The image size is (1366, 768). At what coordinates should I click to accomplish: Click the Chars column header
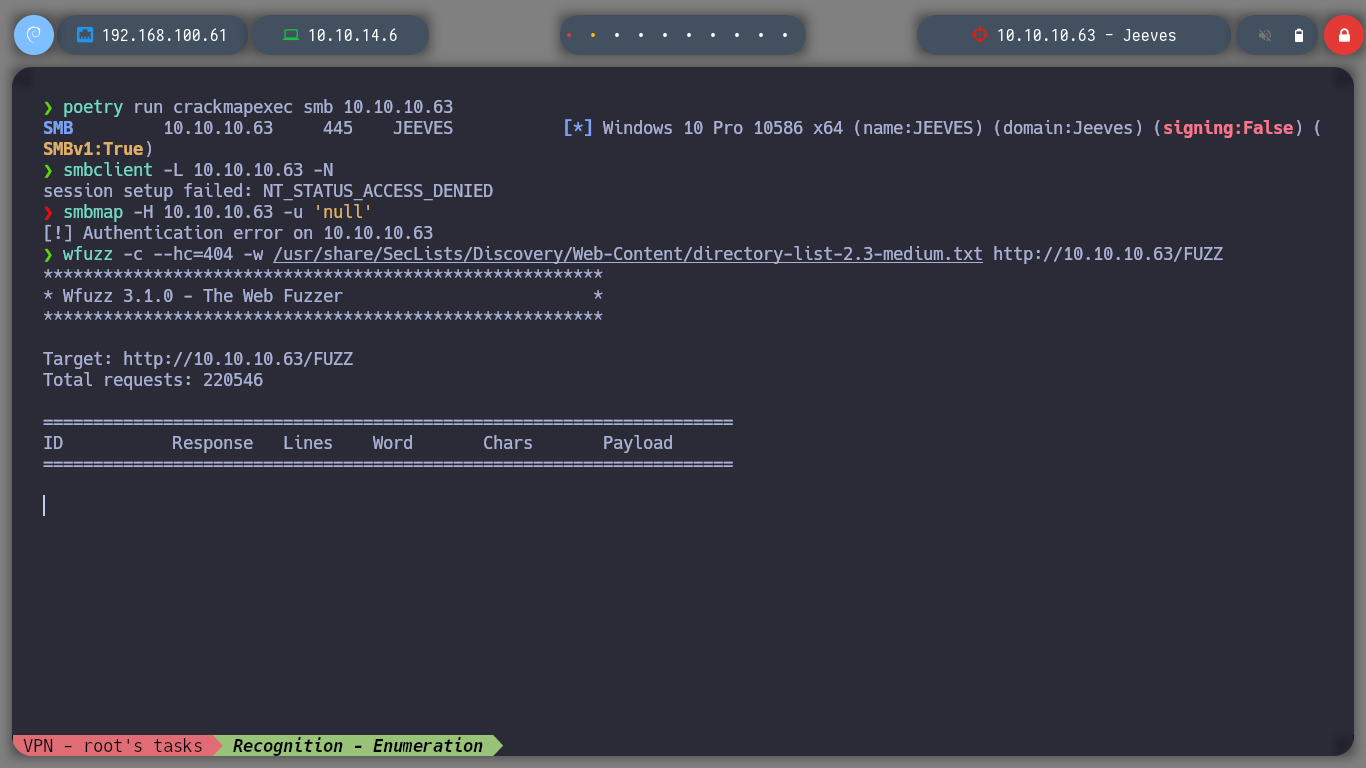[x=508, y=443]
